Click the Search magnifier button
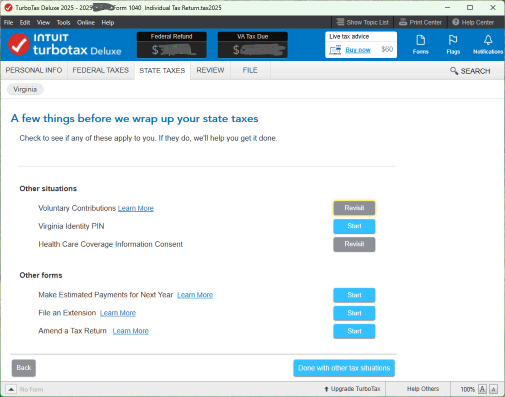 470,71
